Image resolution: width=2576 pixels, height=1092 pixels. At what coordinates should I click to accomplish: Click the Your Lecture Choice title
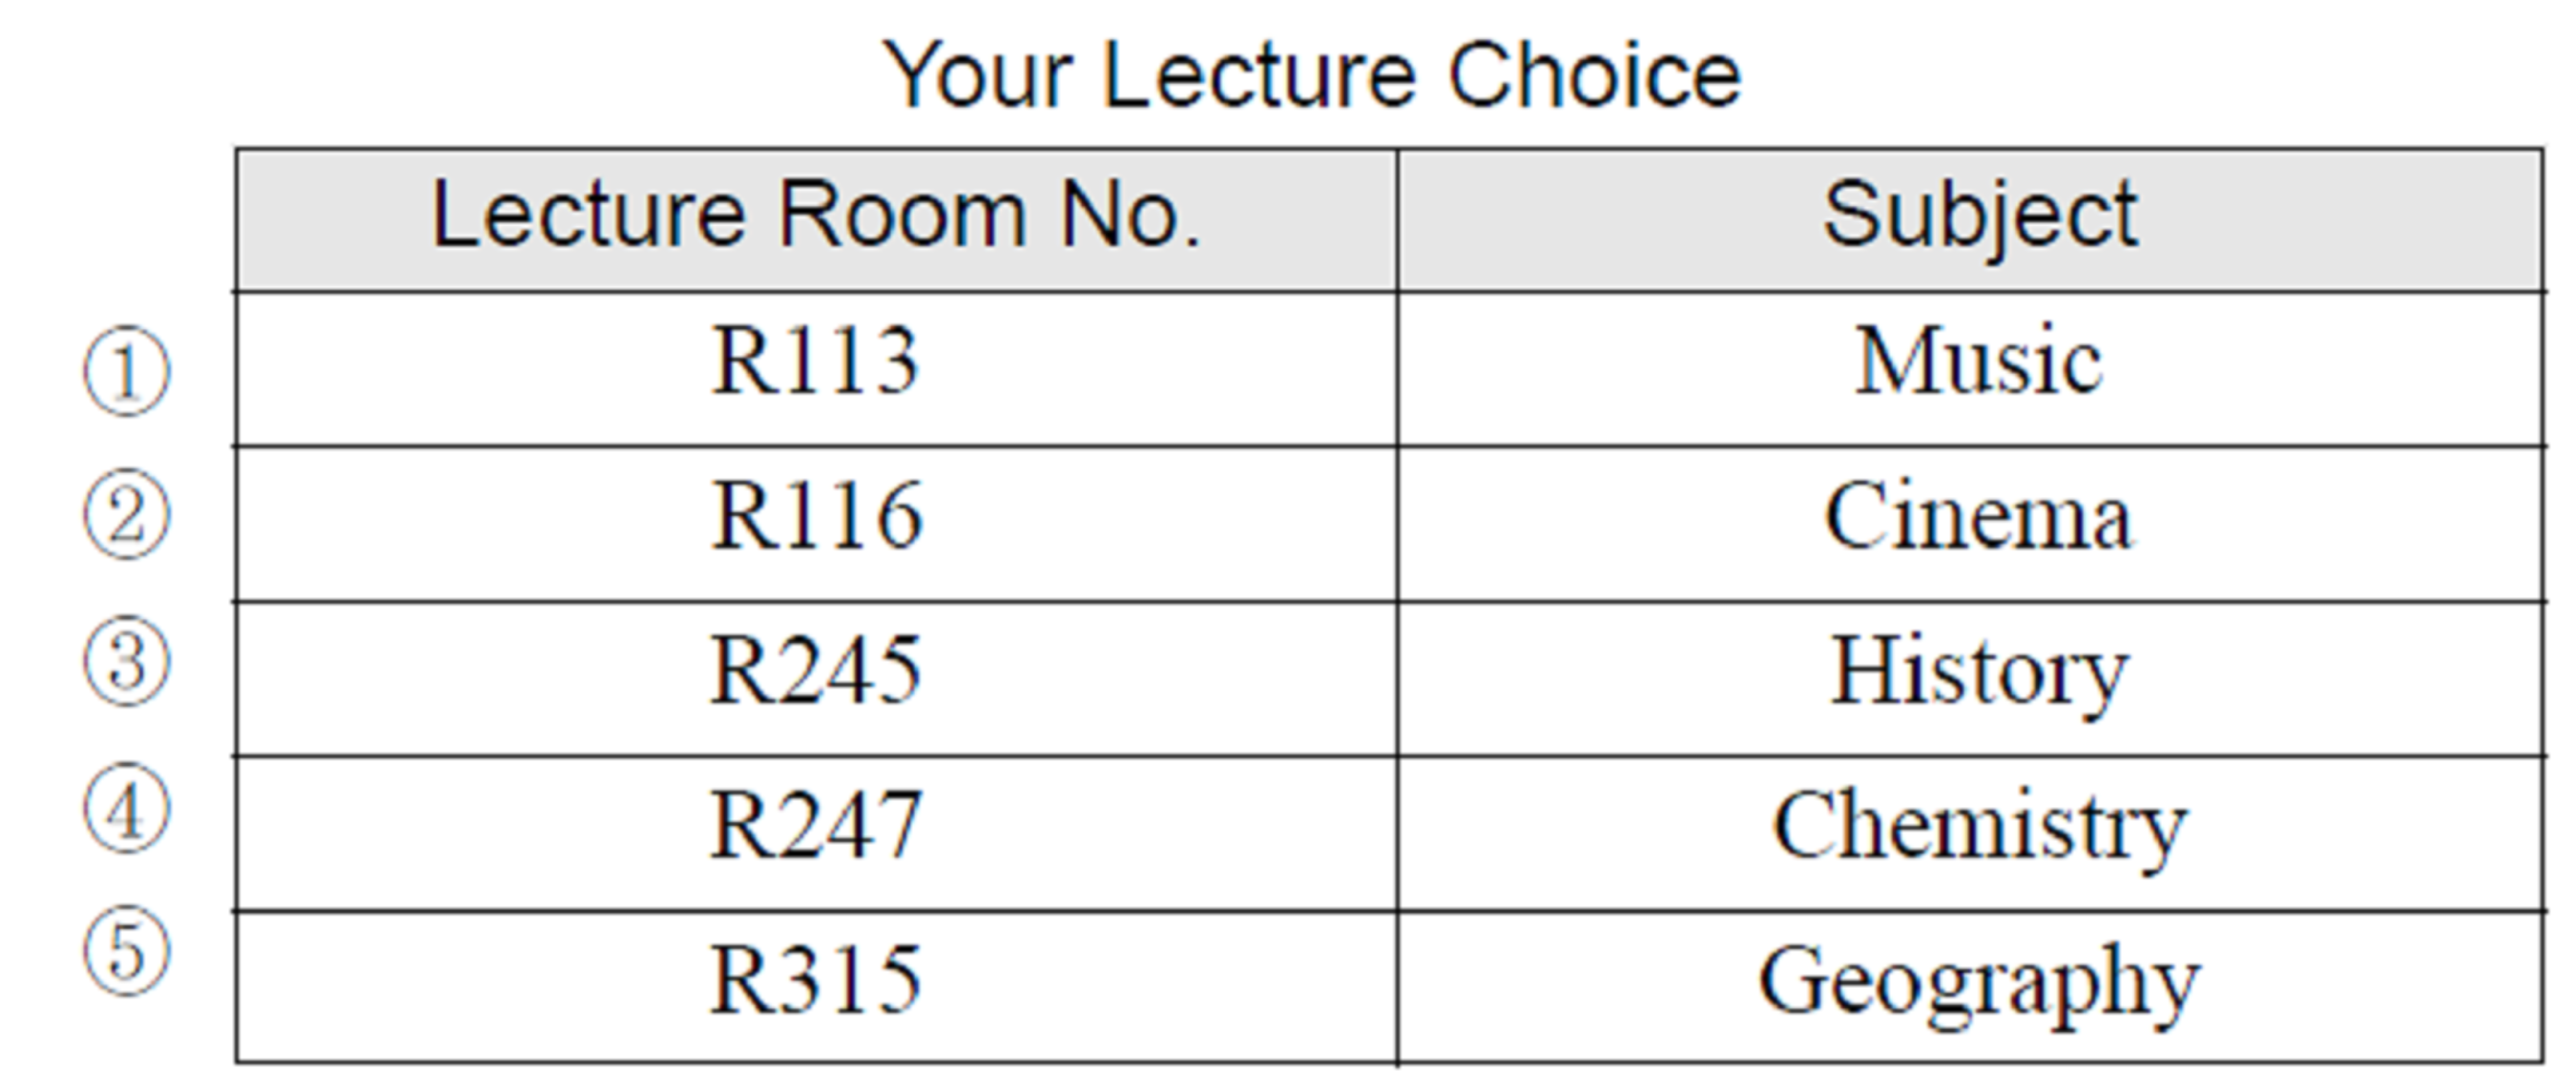[1312, 75]
